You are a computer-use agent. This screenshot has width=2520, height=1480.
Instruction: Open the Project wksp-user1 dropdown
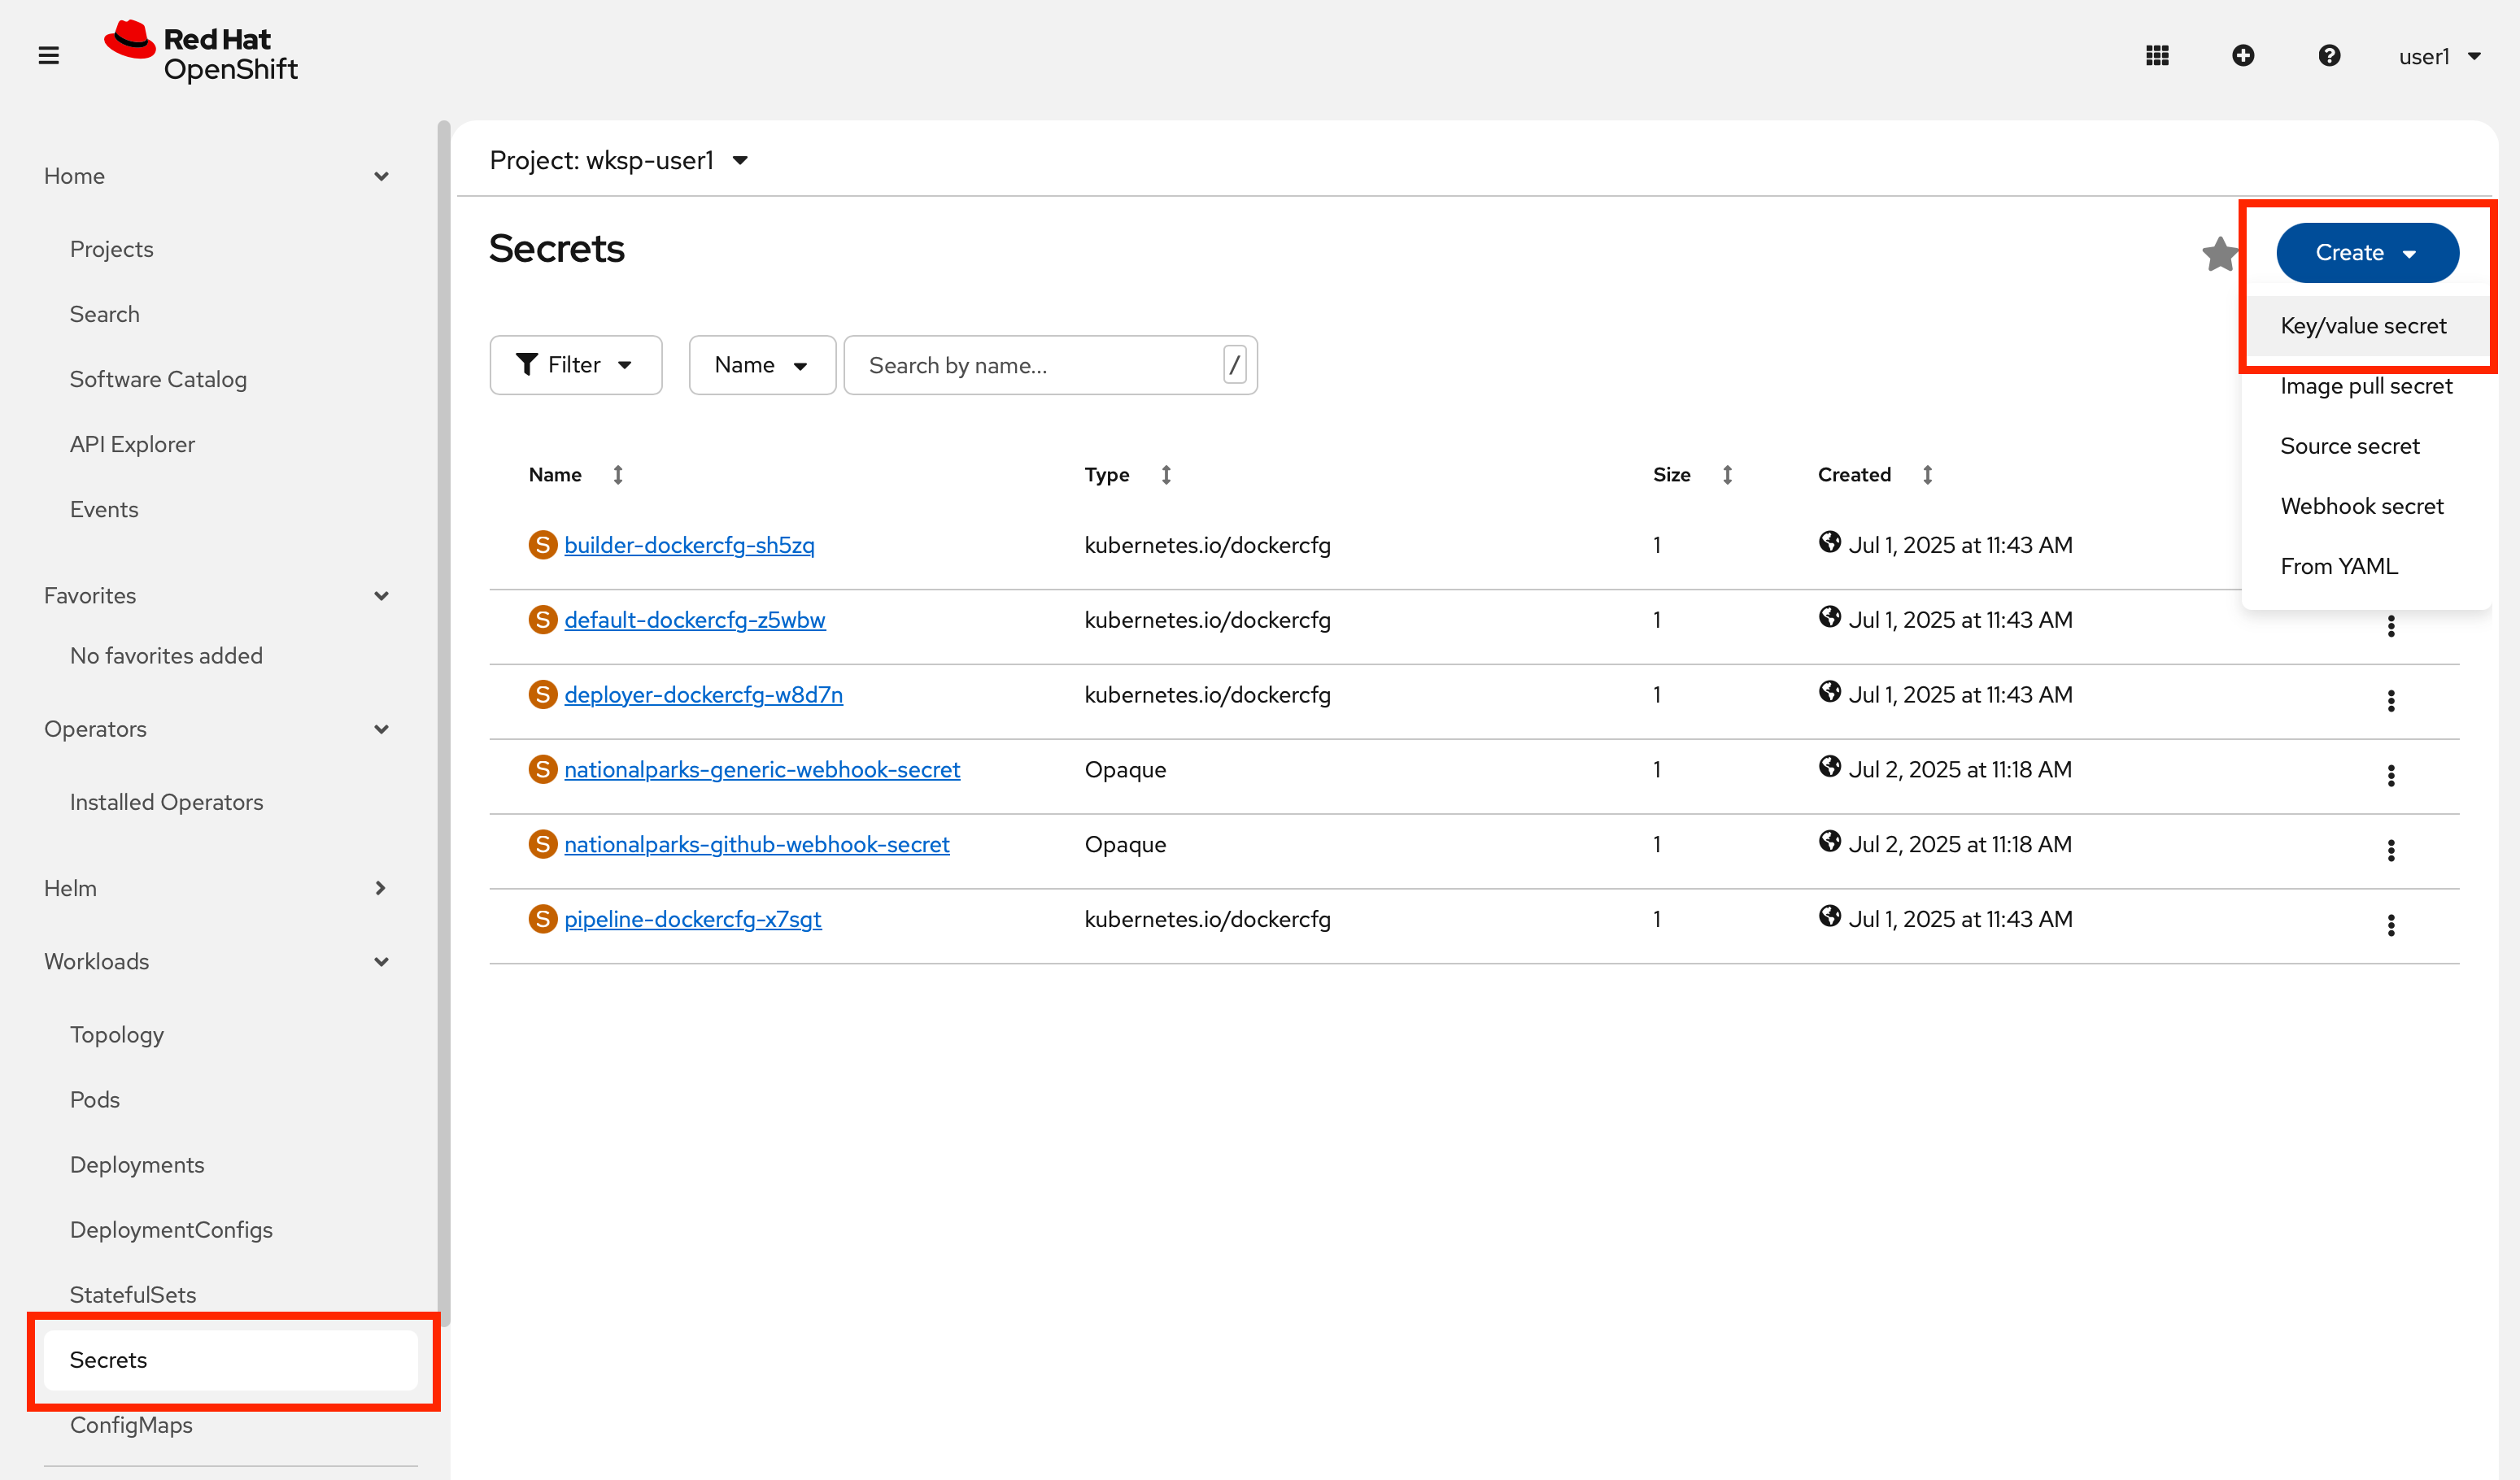click(618, 160)
